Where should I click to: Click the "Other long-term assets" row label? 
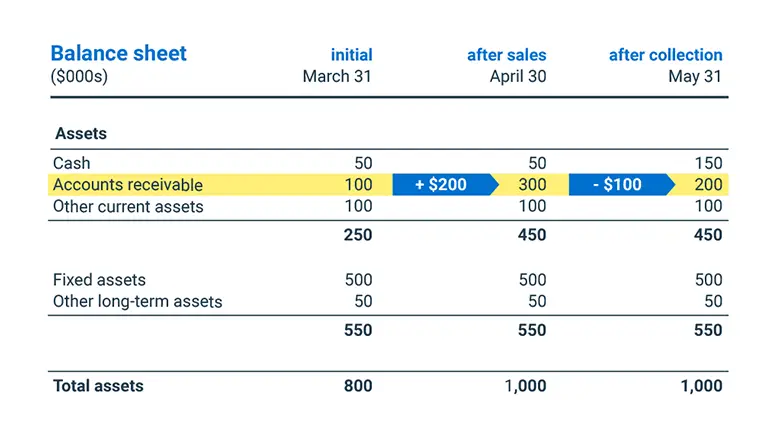coord(138,301)
